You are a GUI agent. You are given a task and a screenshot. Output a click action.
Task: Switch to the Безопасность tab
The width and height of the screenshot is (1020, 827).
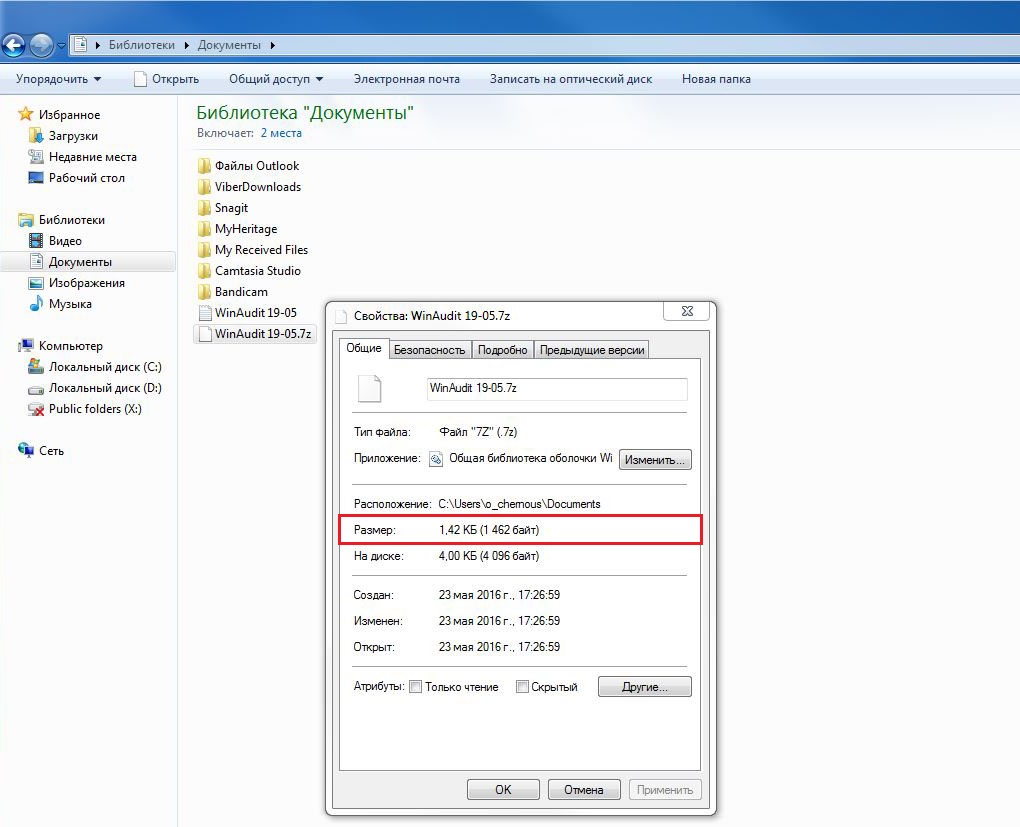pyautogui.click(x=429, y=350)
